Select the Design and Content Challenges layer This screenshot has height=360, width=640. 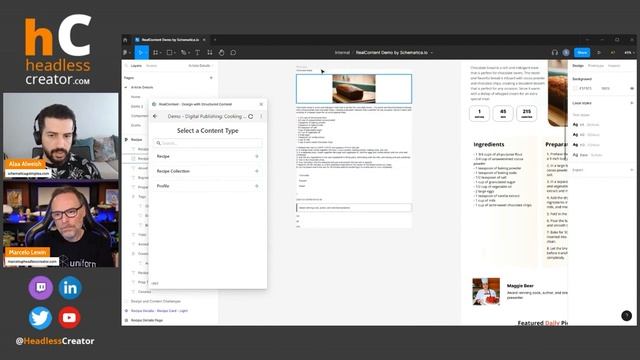(156, 301)
